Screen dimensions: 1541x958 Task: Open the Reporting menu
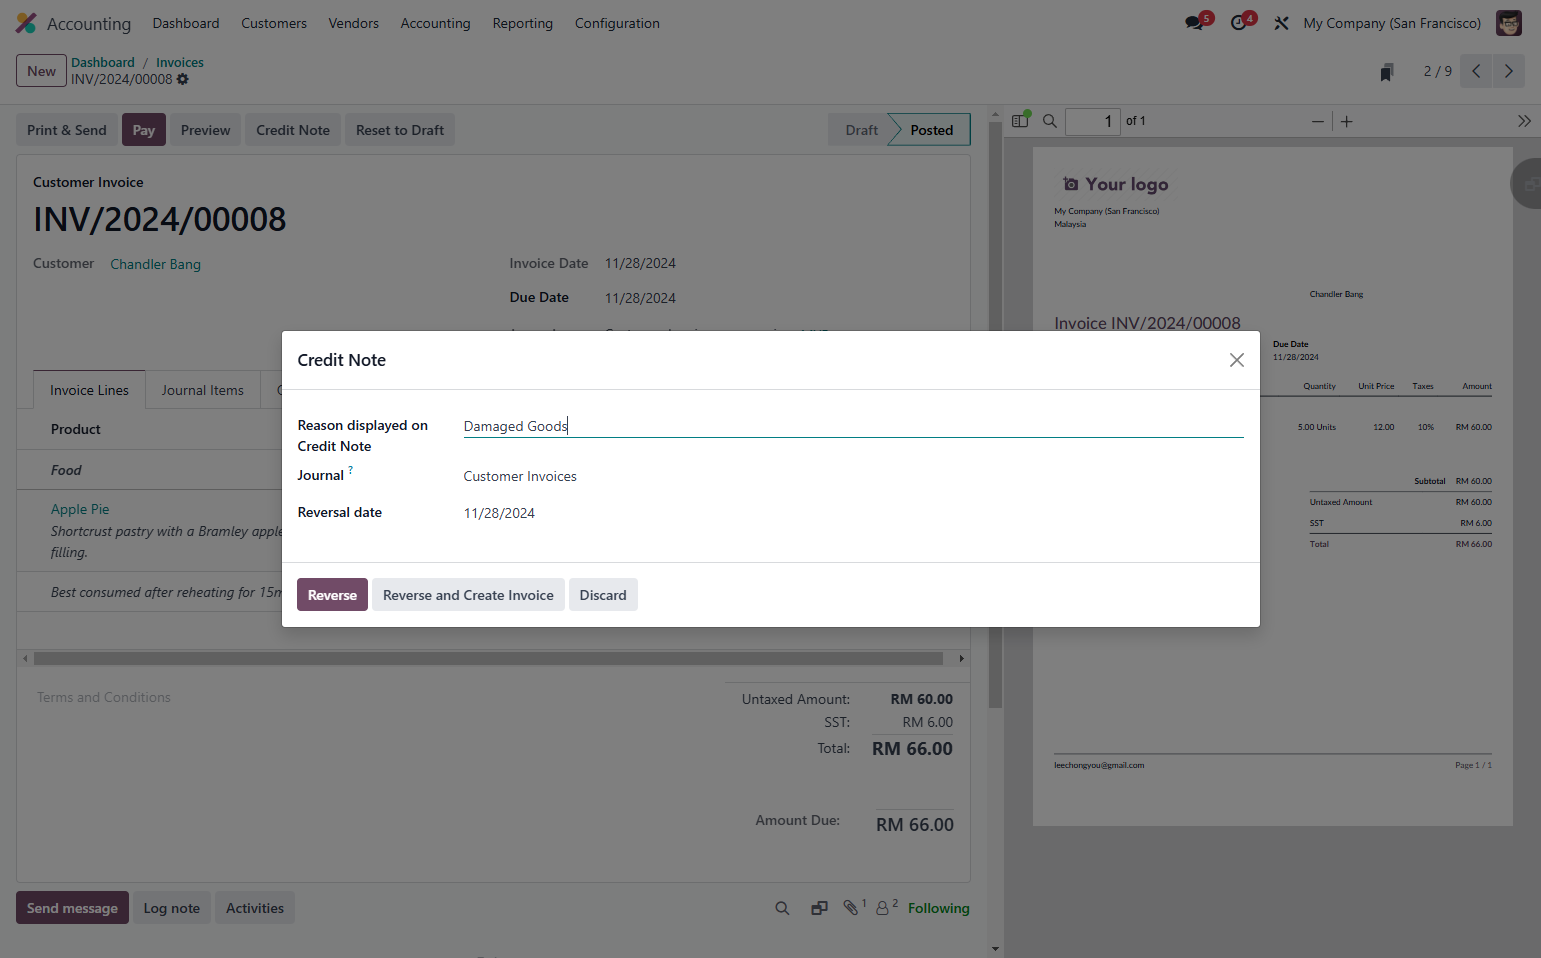[522, 23]
